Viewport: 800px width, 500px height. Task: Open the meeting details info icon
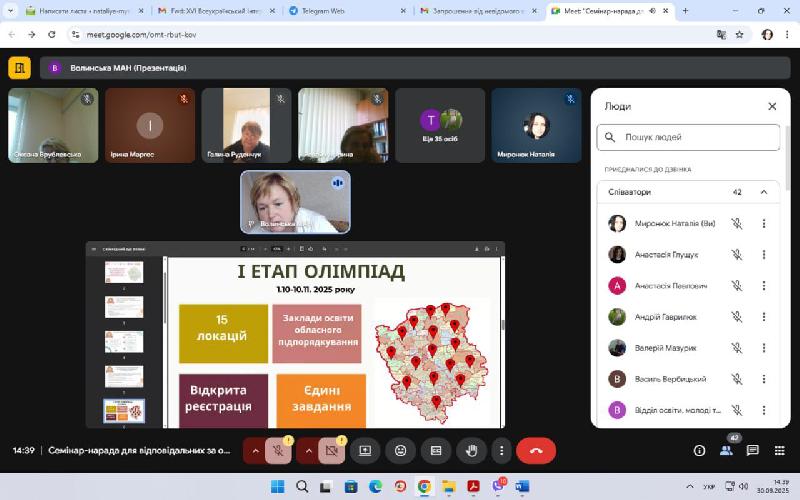[700, 451]
